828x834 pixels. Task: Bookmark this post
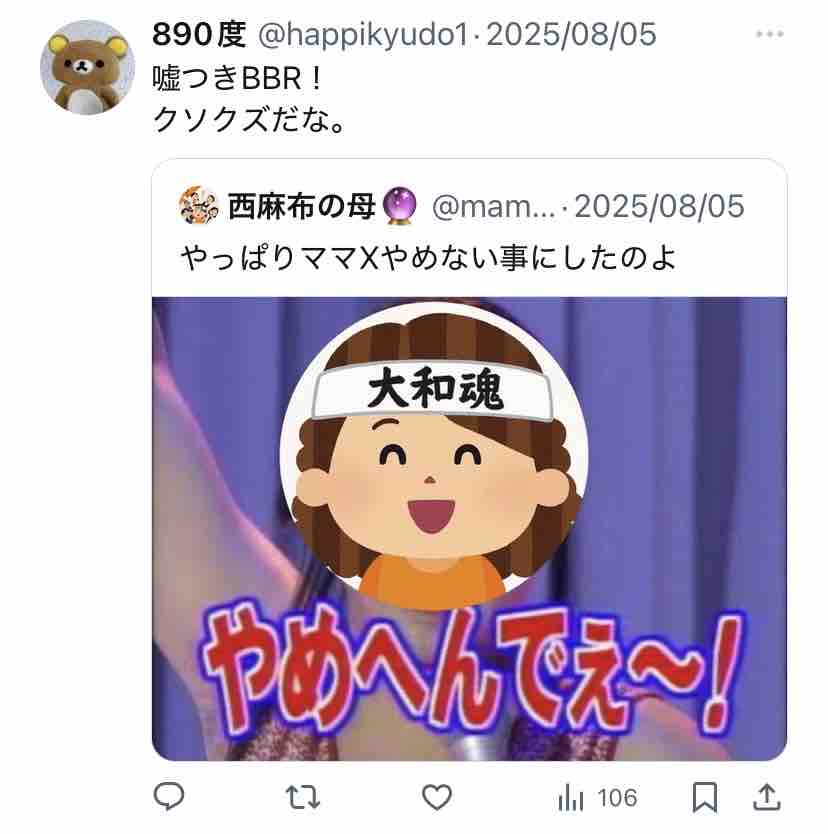click(x=705, y=797)
